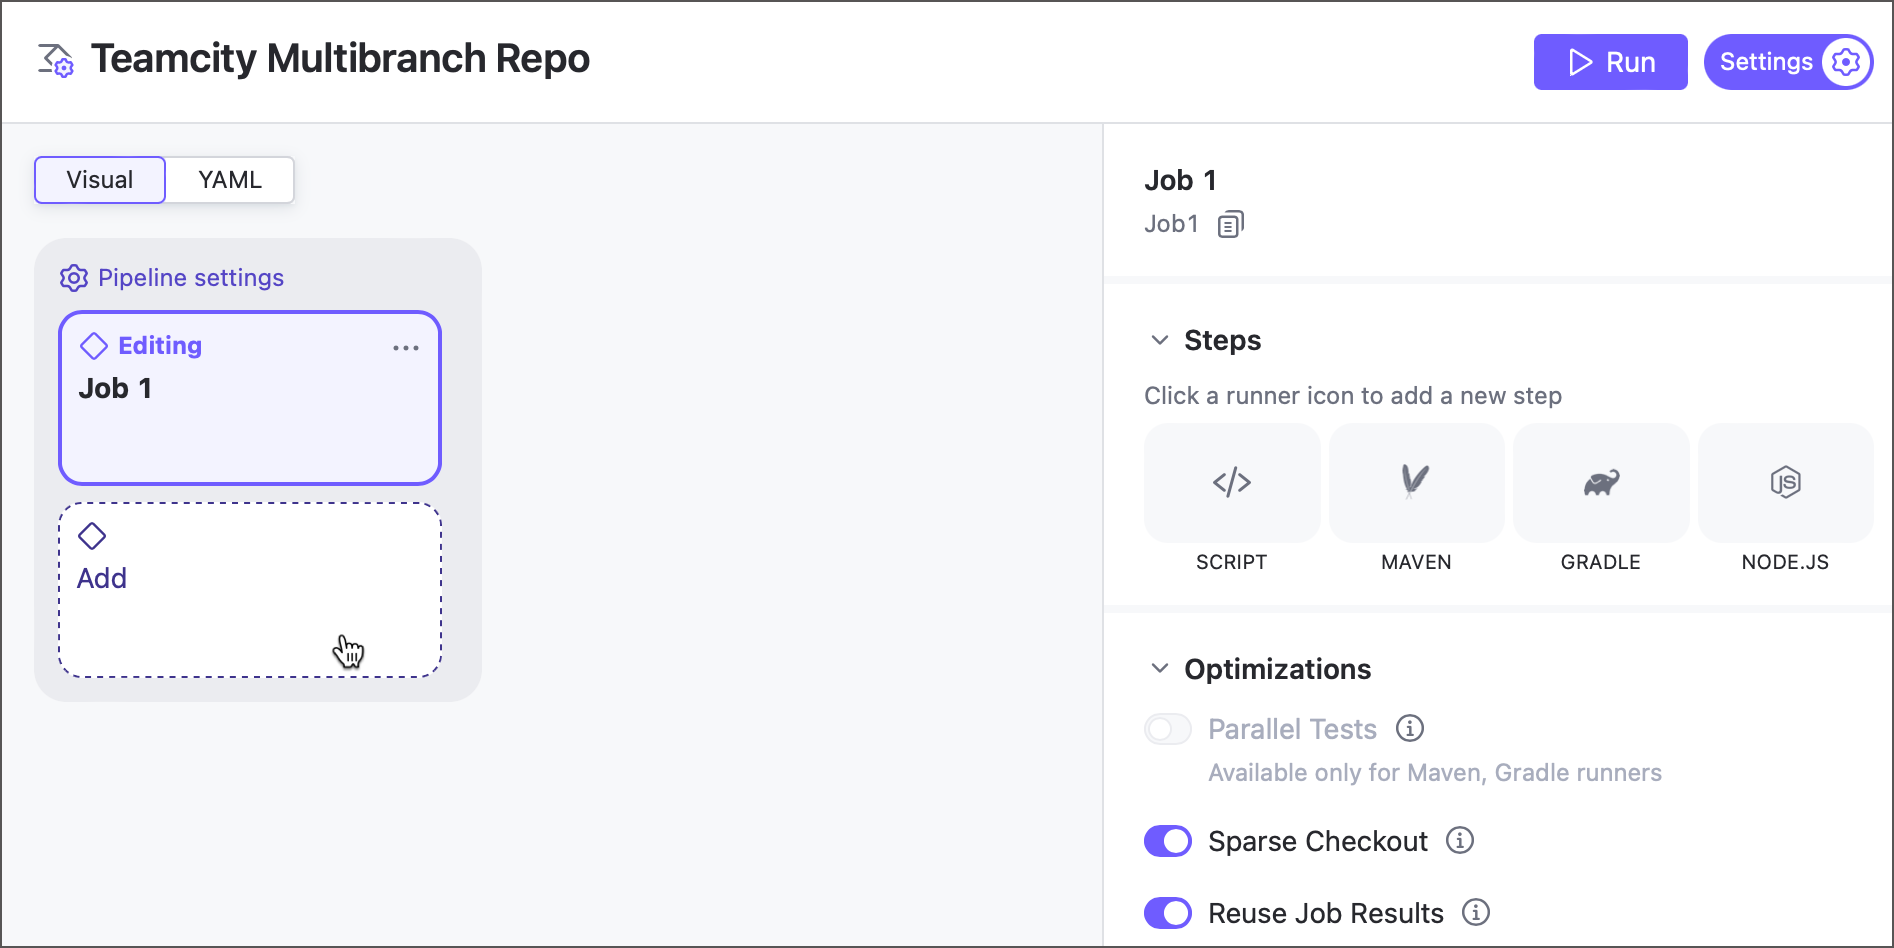Collapse the Steps section

[x=1160, y=340]
